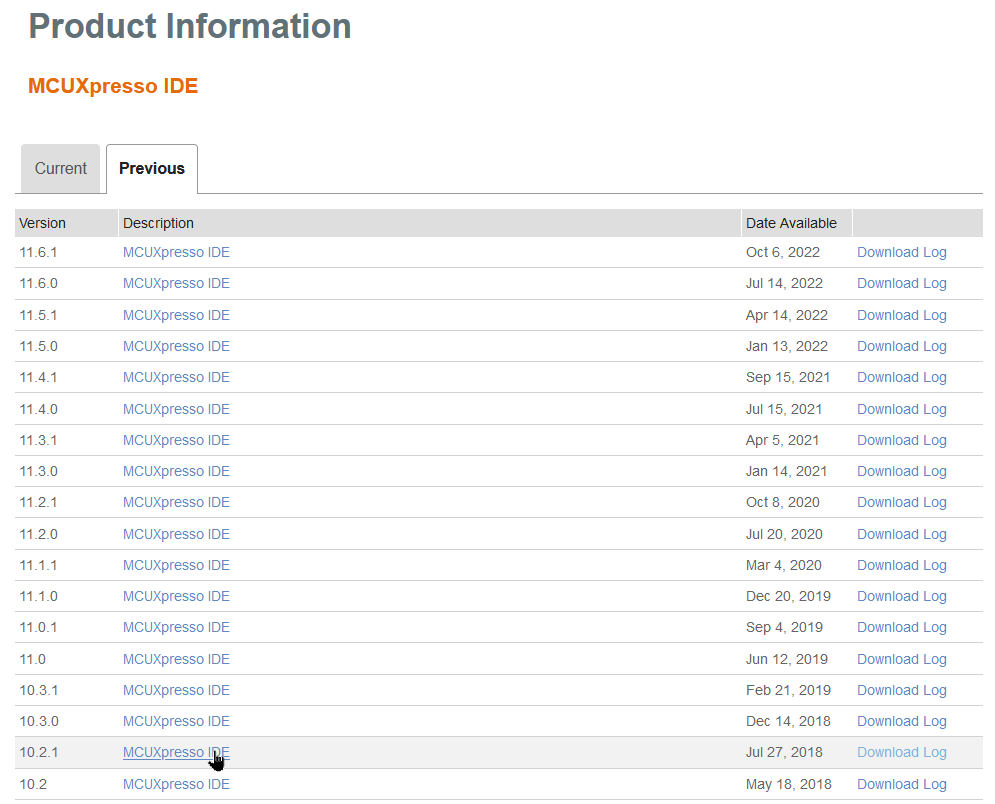Click the Version column header

42,223
